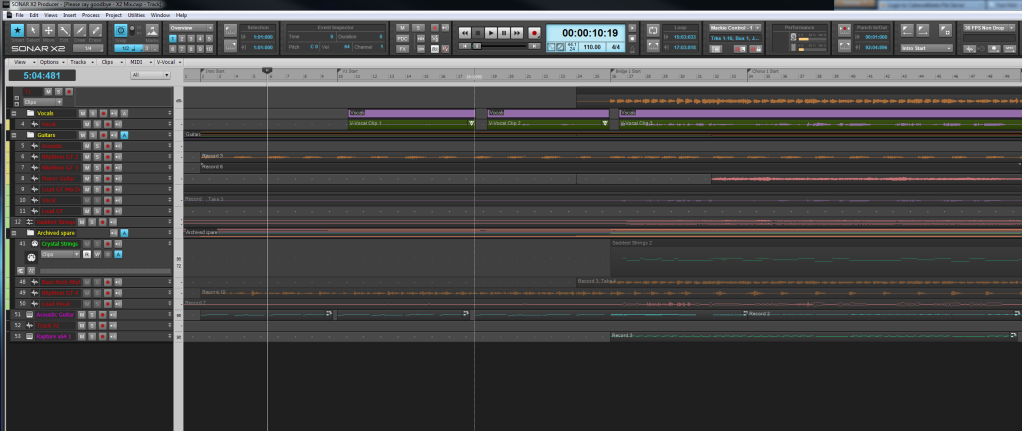Open the Process menu
Screen dimensions: 1022x431
click(90, 16)
